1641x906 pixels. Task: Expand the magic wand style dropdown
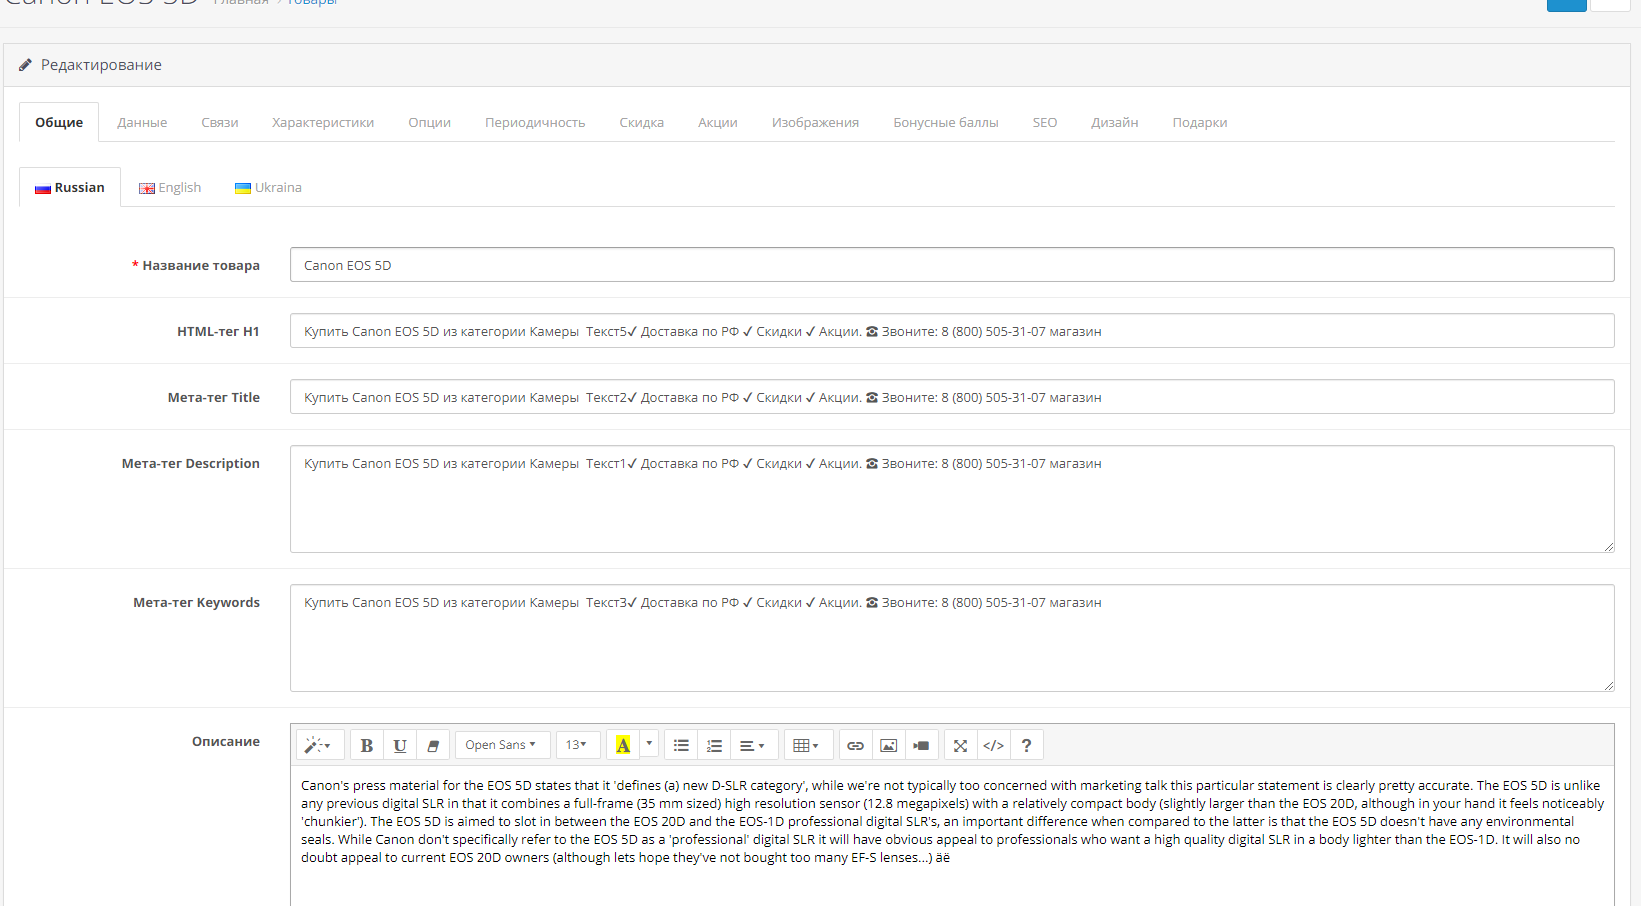pos(319,745)
